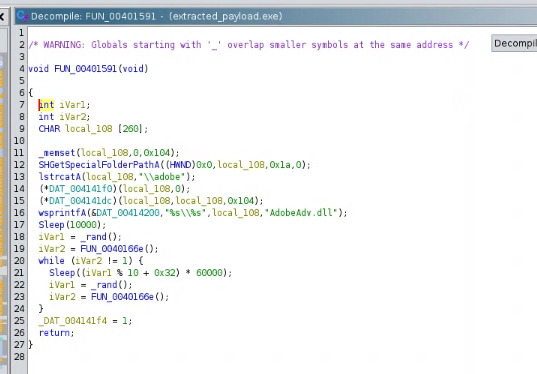The width and height of the screenshot is (537, 374).
Task: Click iVar2 declaration on line 8
Action: tap(72, 117)
